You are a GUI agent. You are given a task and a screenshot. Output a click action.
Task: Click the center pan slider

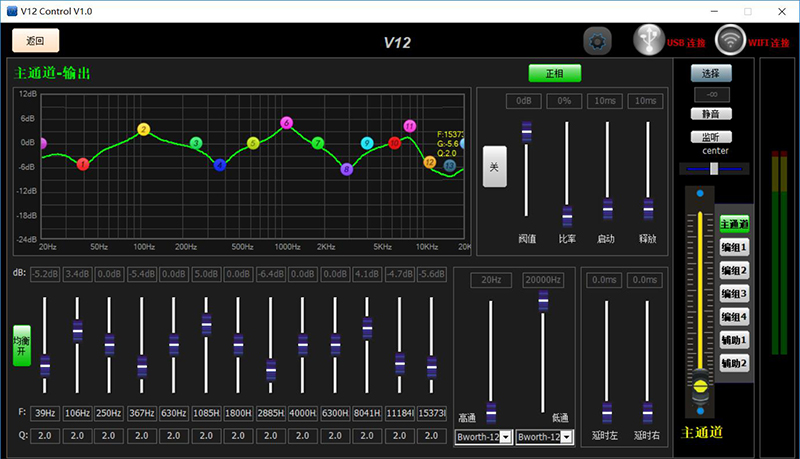click(713, 168)
